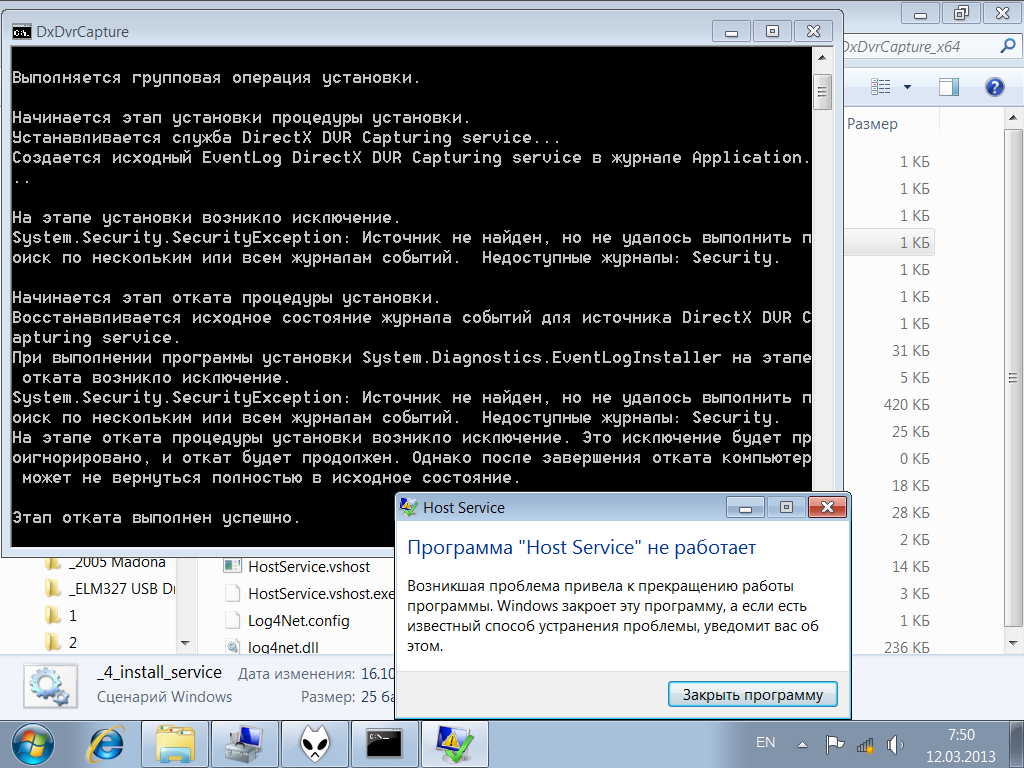Image resolution: width=1024 pixels, height=768 pixels.
Task: Click the 'Размер' column header
Action: click(x=872, y=124)
